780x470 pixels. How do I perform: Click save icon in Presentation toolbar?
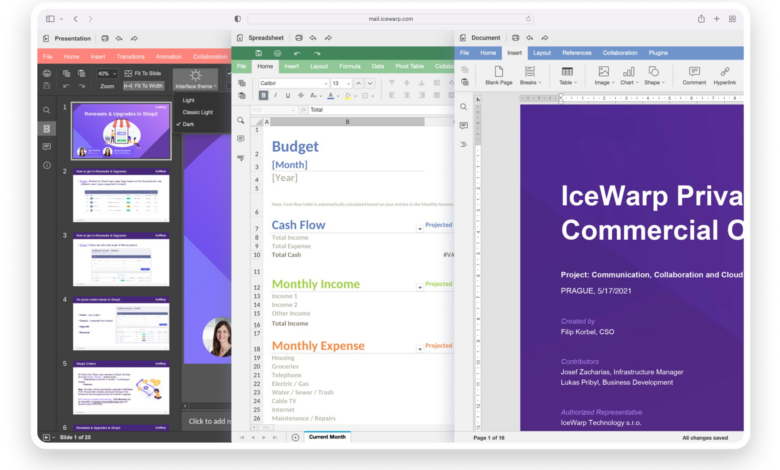(47, 86)
